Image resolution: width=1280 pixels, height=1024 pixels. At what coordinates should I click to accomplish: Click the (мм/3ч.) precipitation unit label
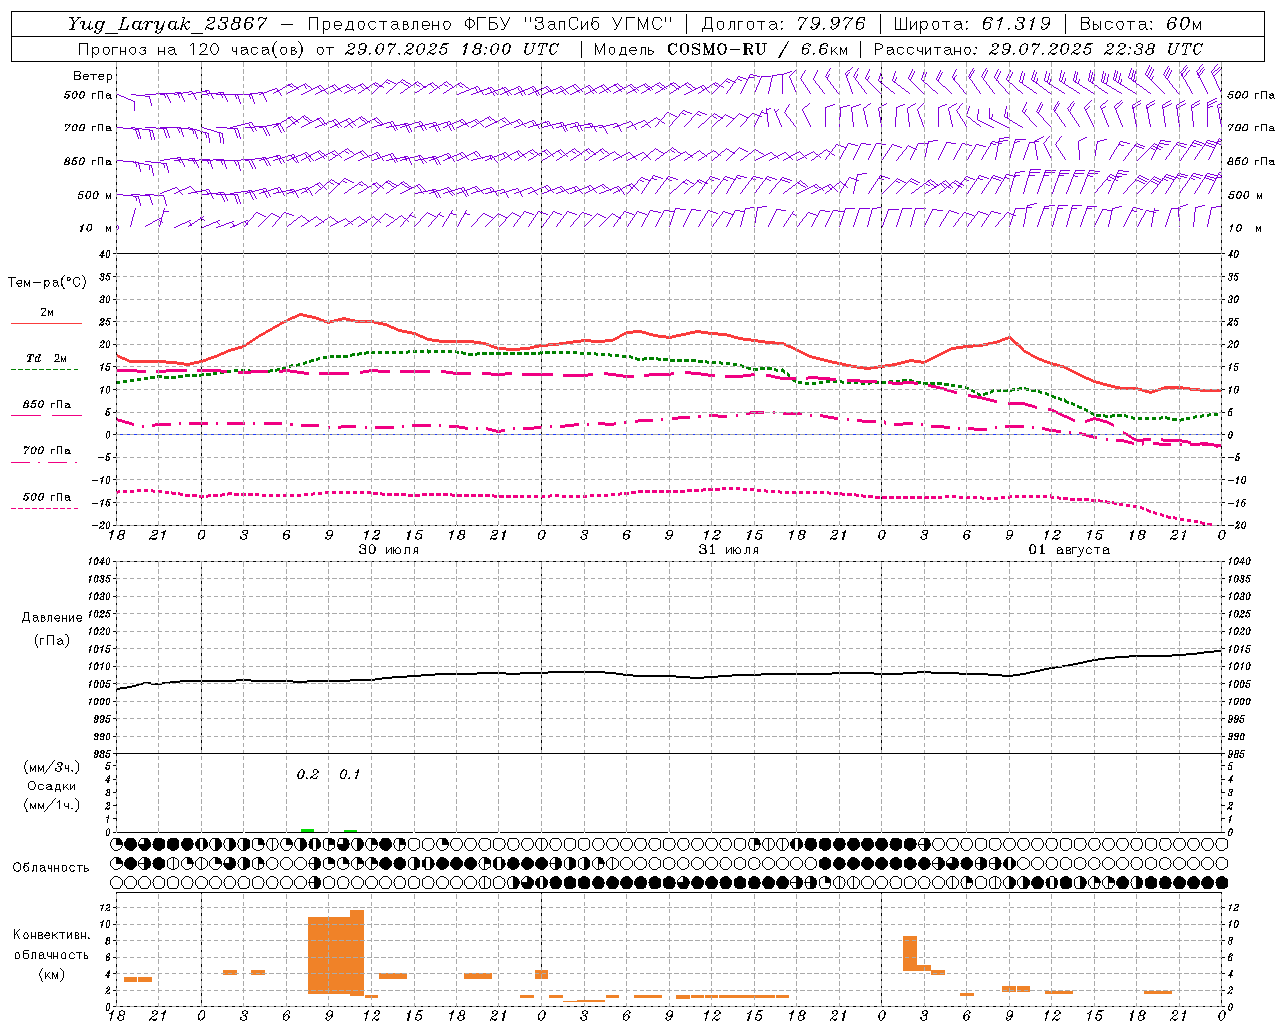[51, 767]
